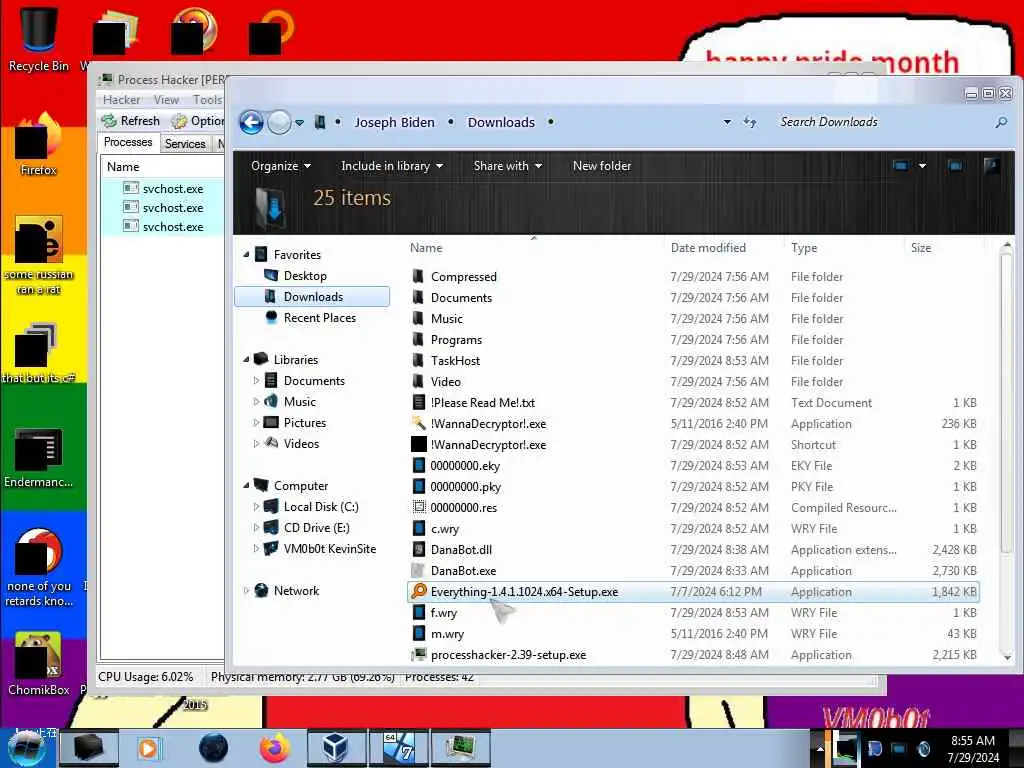Expand the Pictures library node
The width and height of the screenshot is (1024, 768).
tap(256, 423)
